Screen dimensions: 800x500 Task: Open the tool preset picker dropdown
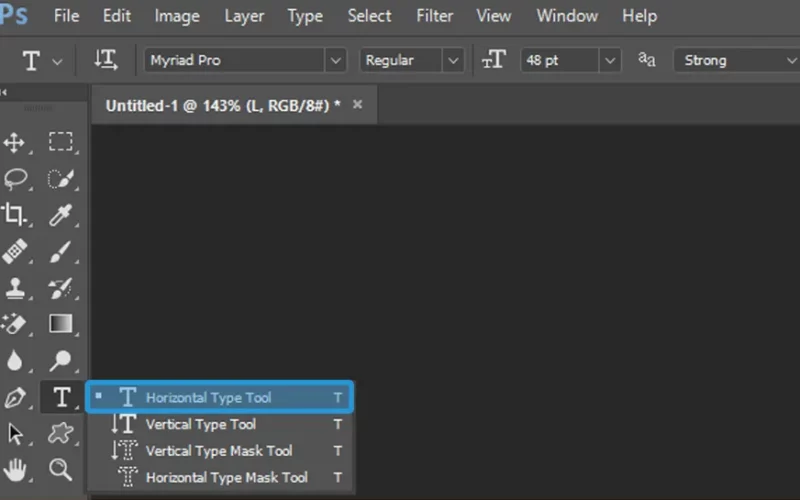click(x=57, y=61)
